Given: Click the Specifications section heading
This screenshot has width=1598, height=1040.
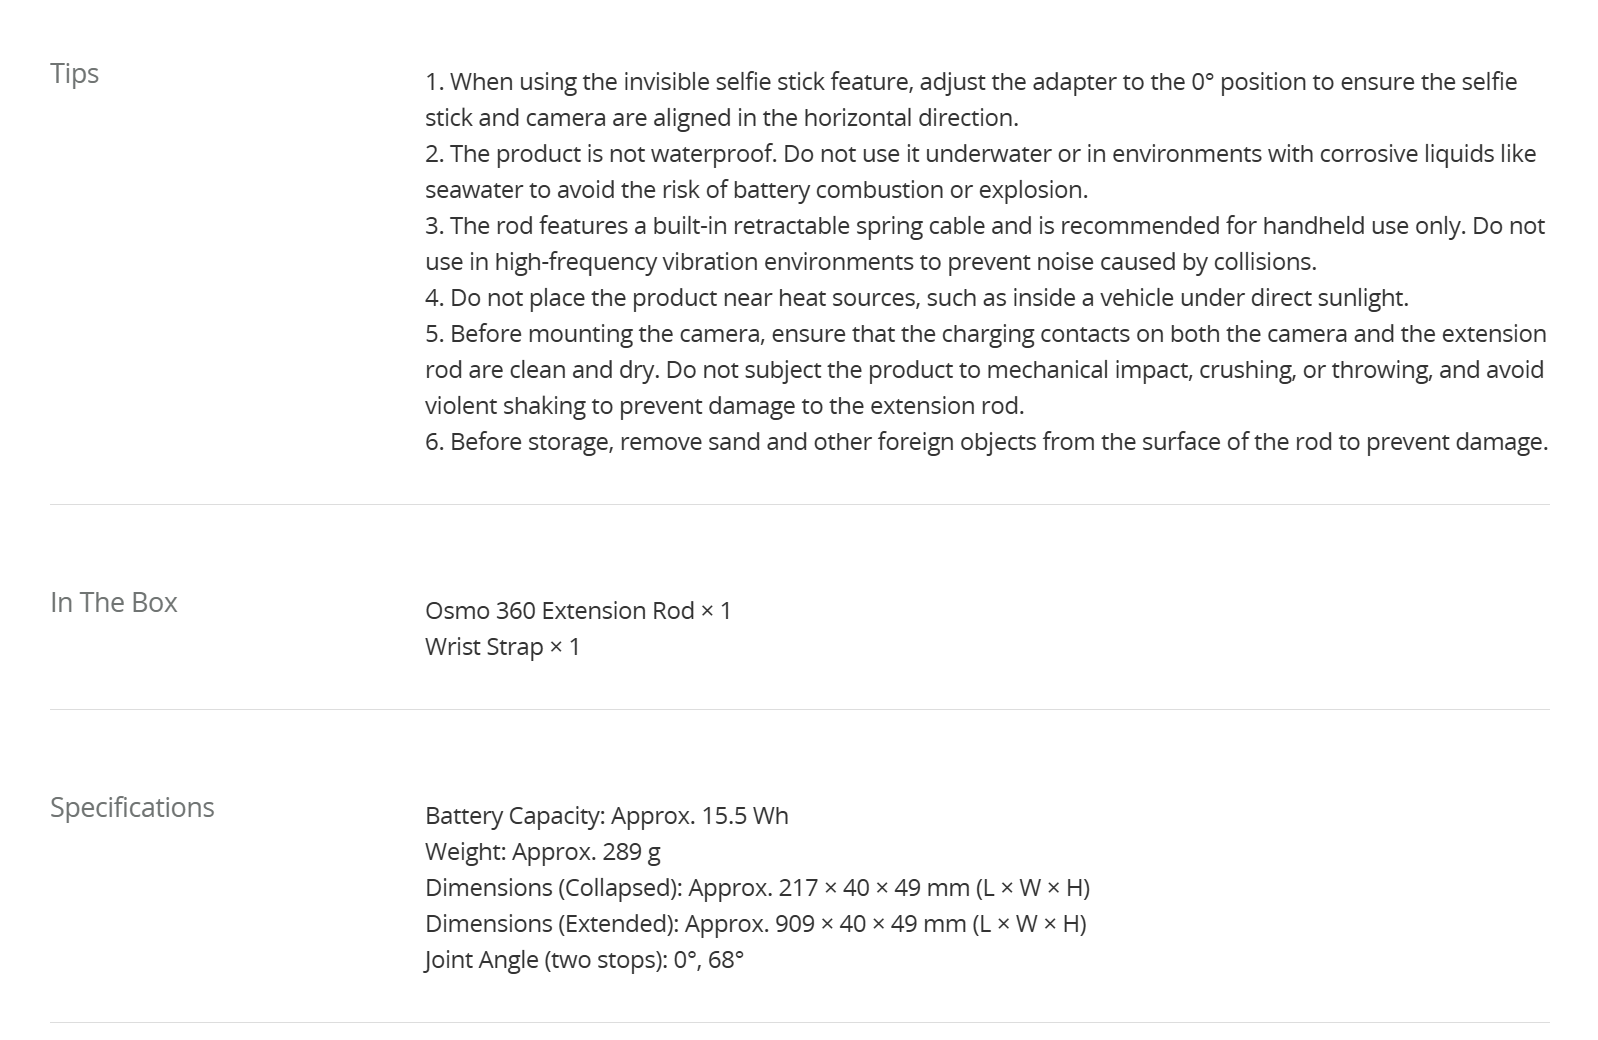Looking at the screenshot, I should pos(132,807).
